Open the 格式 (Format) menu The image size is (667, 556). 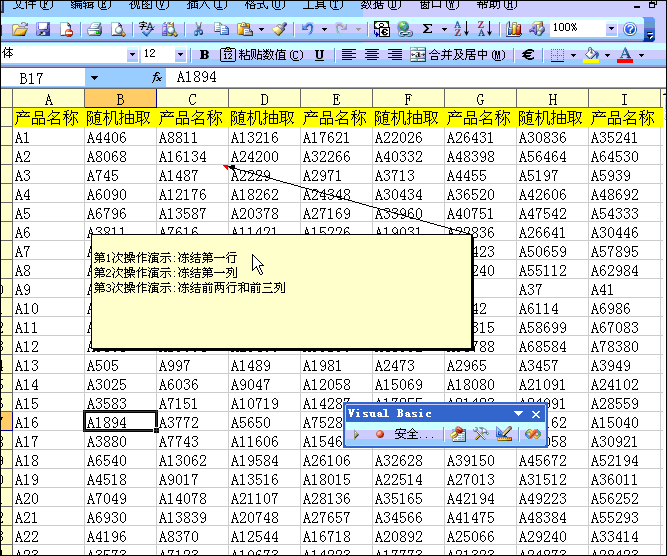click(262, 5)
